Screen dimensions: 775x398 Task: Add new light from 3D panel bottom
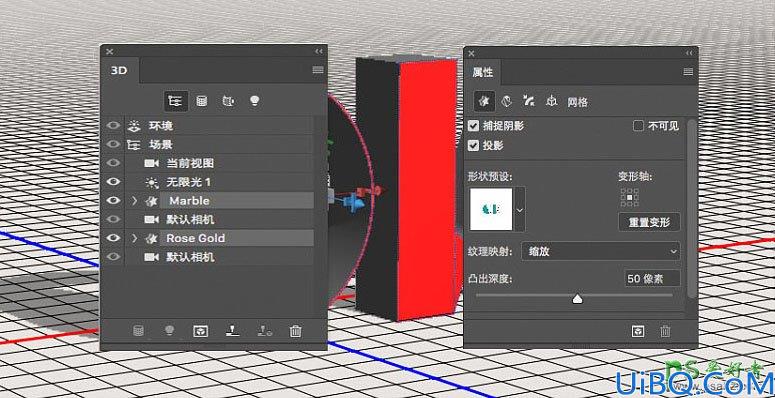(x=170, y=331)
